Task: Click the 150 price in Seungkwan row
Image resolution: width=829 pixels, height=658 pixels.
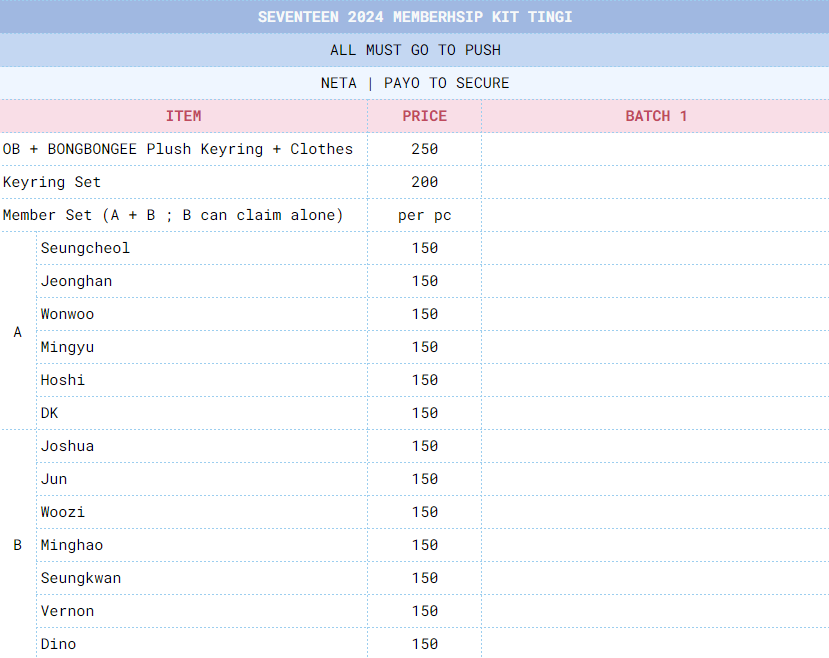Action: (425, 578)
